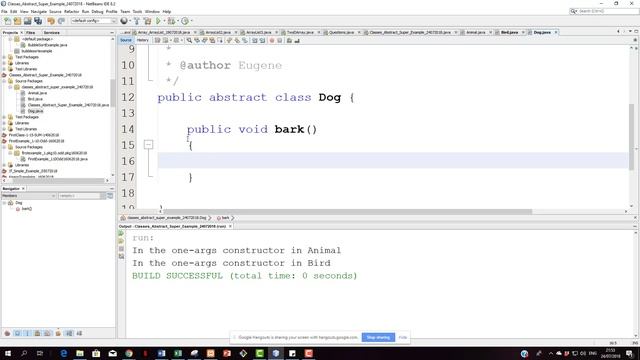Open the Windows Start menu
The width and height of the screenshot is (640, 360).
(x=7, y=353)
